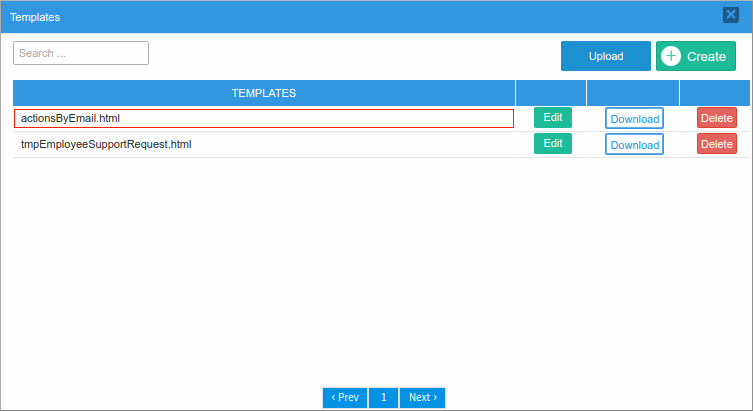Edit the actionsByEmail.html template

(x=553, y=118)
